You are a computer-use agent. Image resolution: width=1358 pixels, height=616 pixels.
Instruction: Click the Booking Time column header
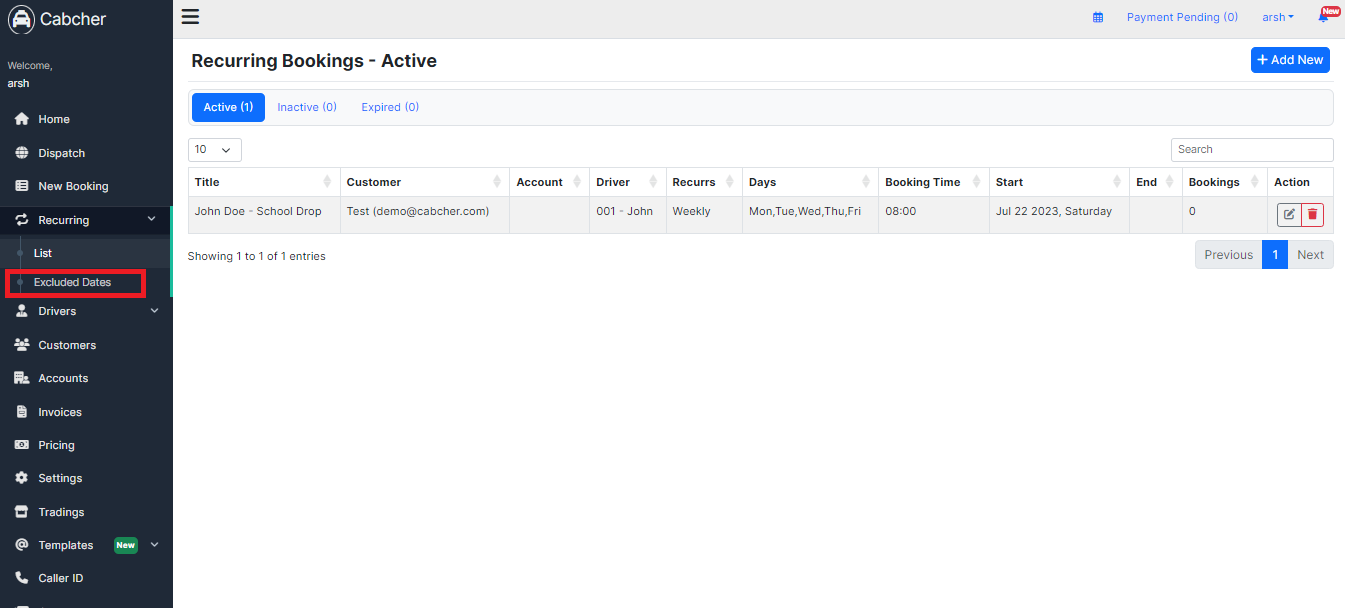934,182
